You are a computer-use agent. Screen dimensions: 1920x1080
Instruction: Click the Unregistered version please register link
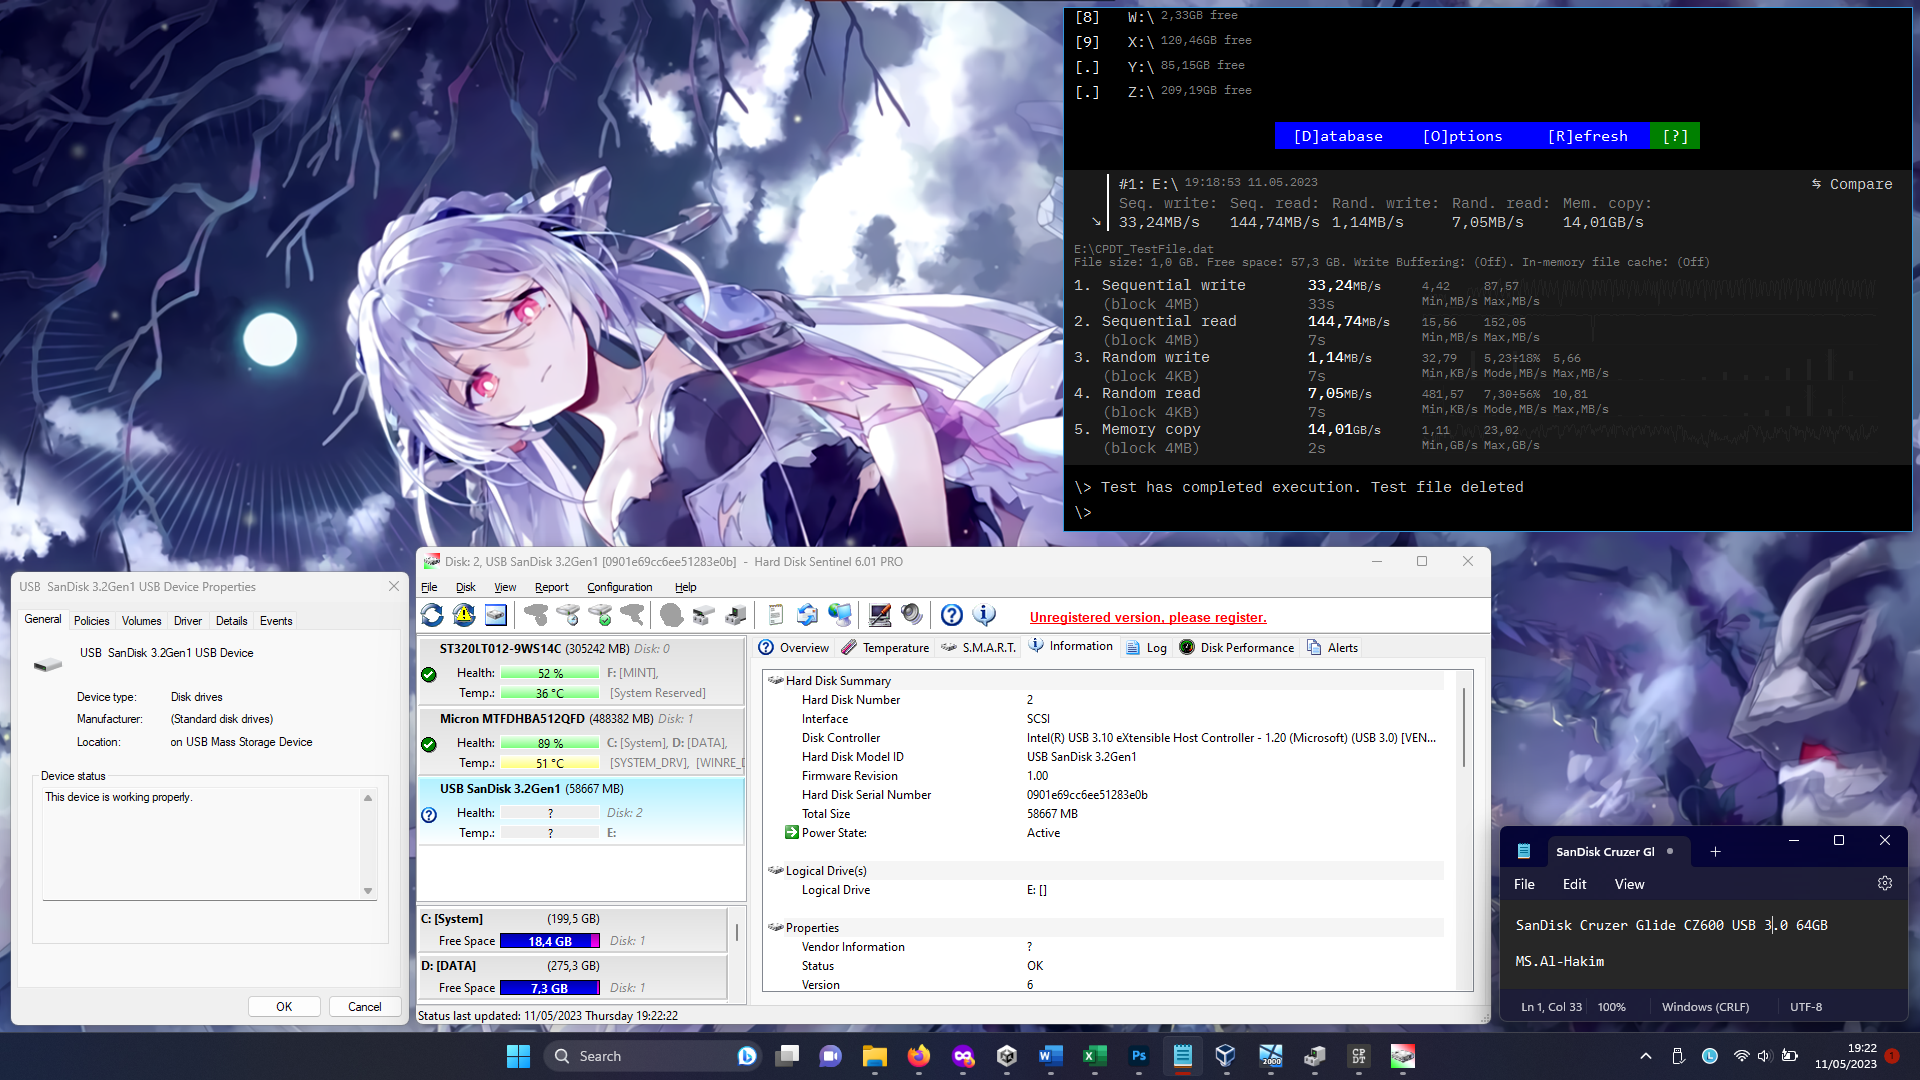pyautogui.click(x=1148, y=617)
